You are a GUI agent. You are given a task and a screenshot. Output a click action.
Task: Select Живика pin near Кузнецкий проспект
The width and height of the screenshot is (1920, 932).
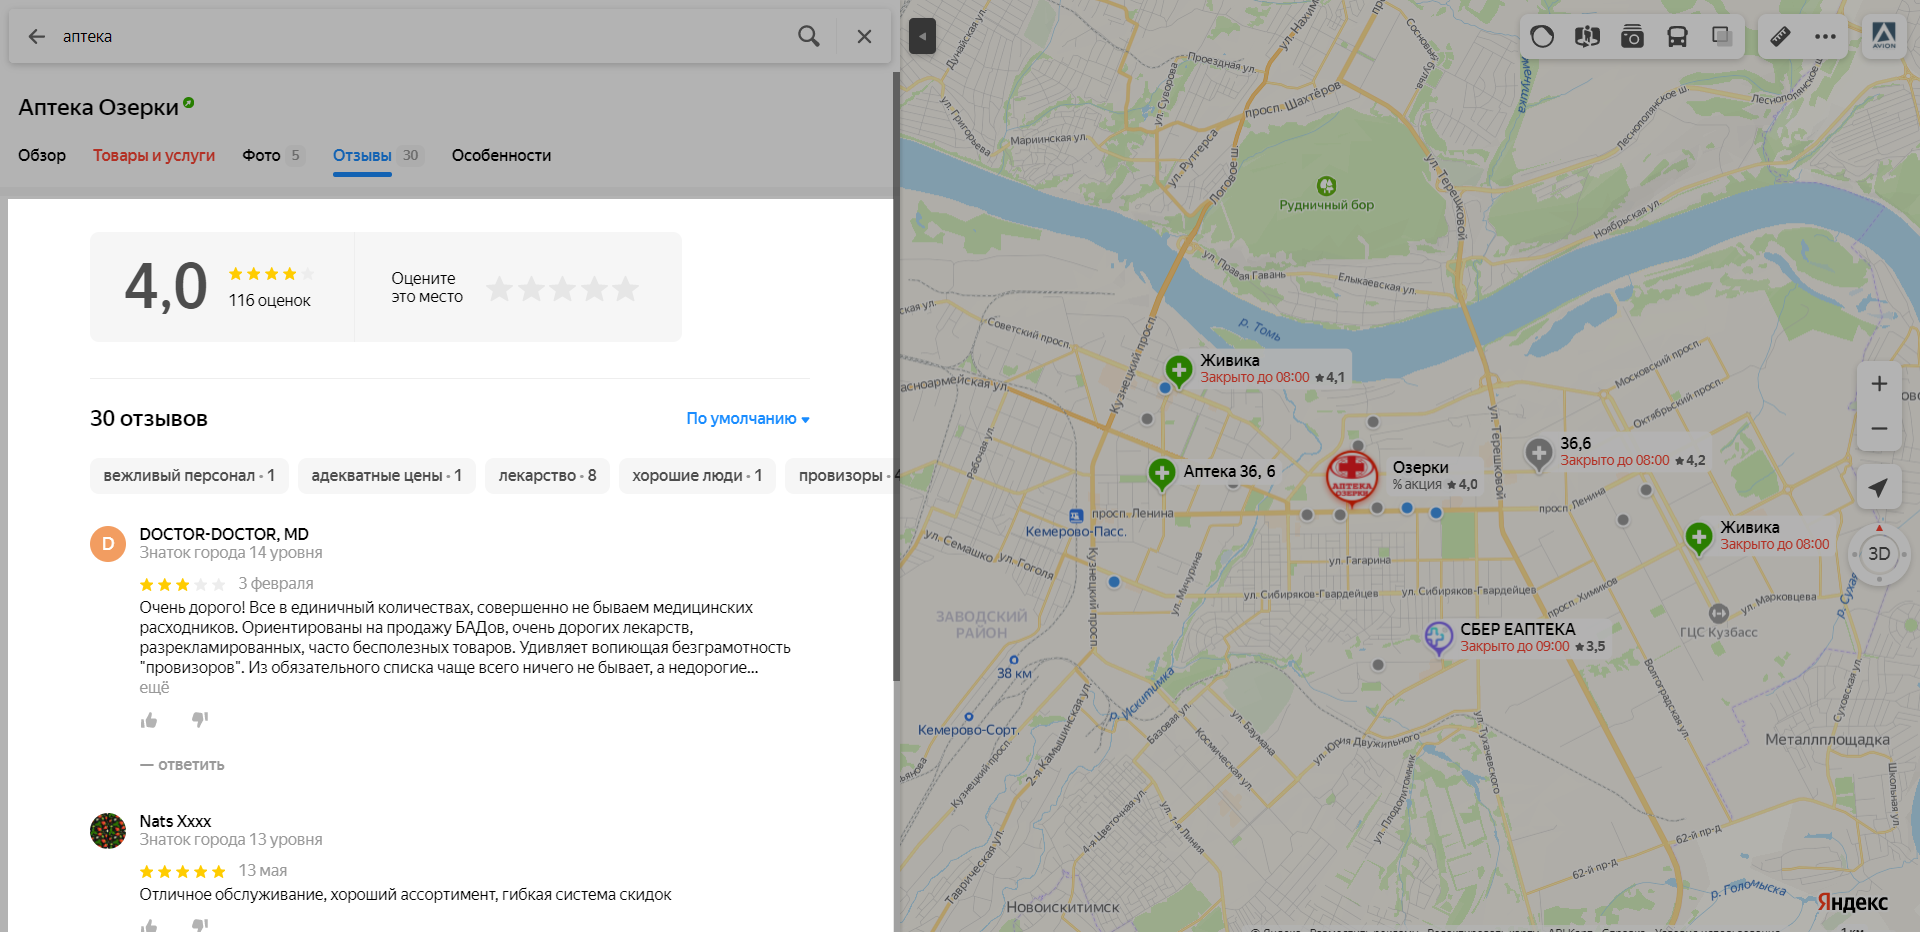(1179, 371)
